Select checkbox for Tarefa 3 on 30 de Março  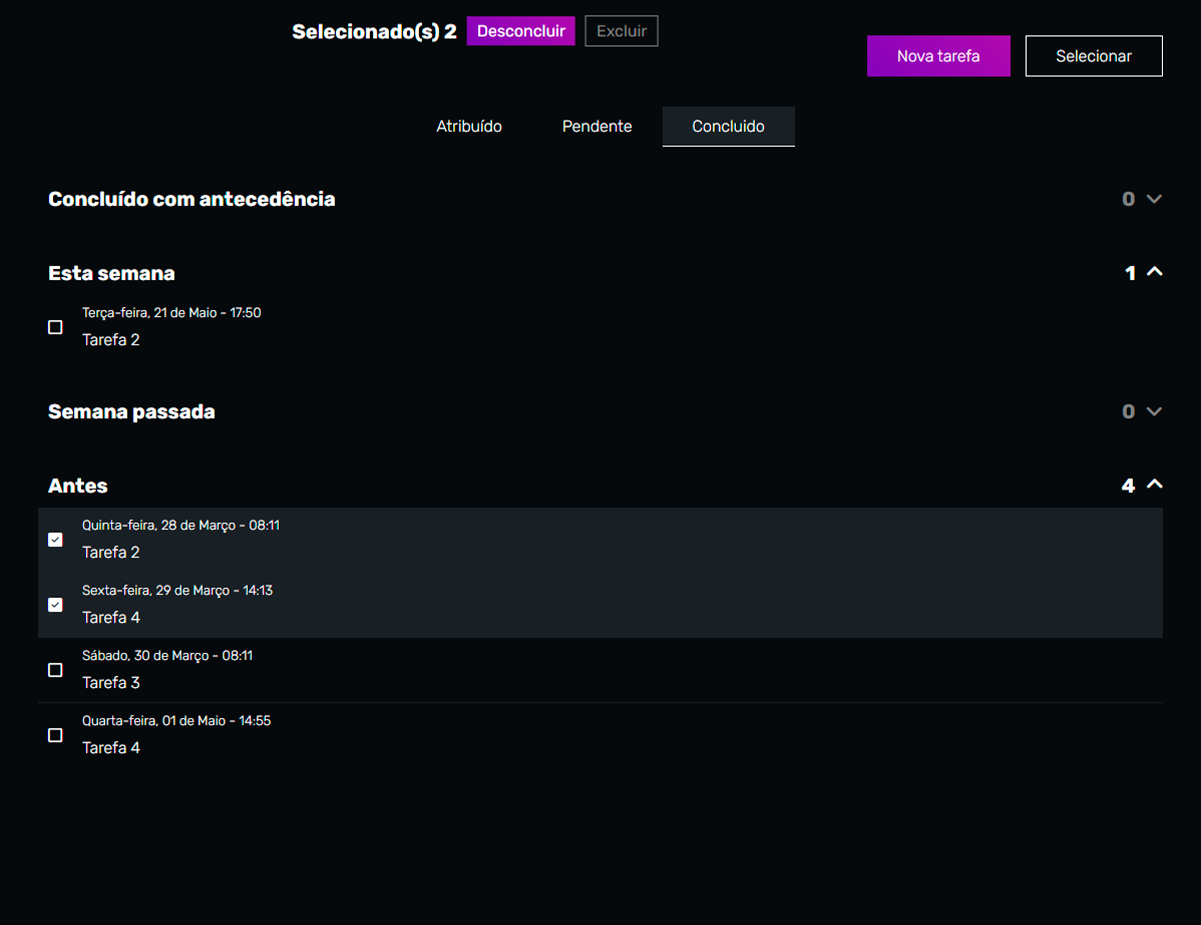click(x=56, y=670)
